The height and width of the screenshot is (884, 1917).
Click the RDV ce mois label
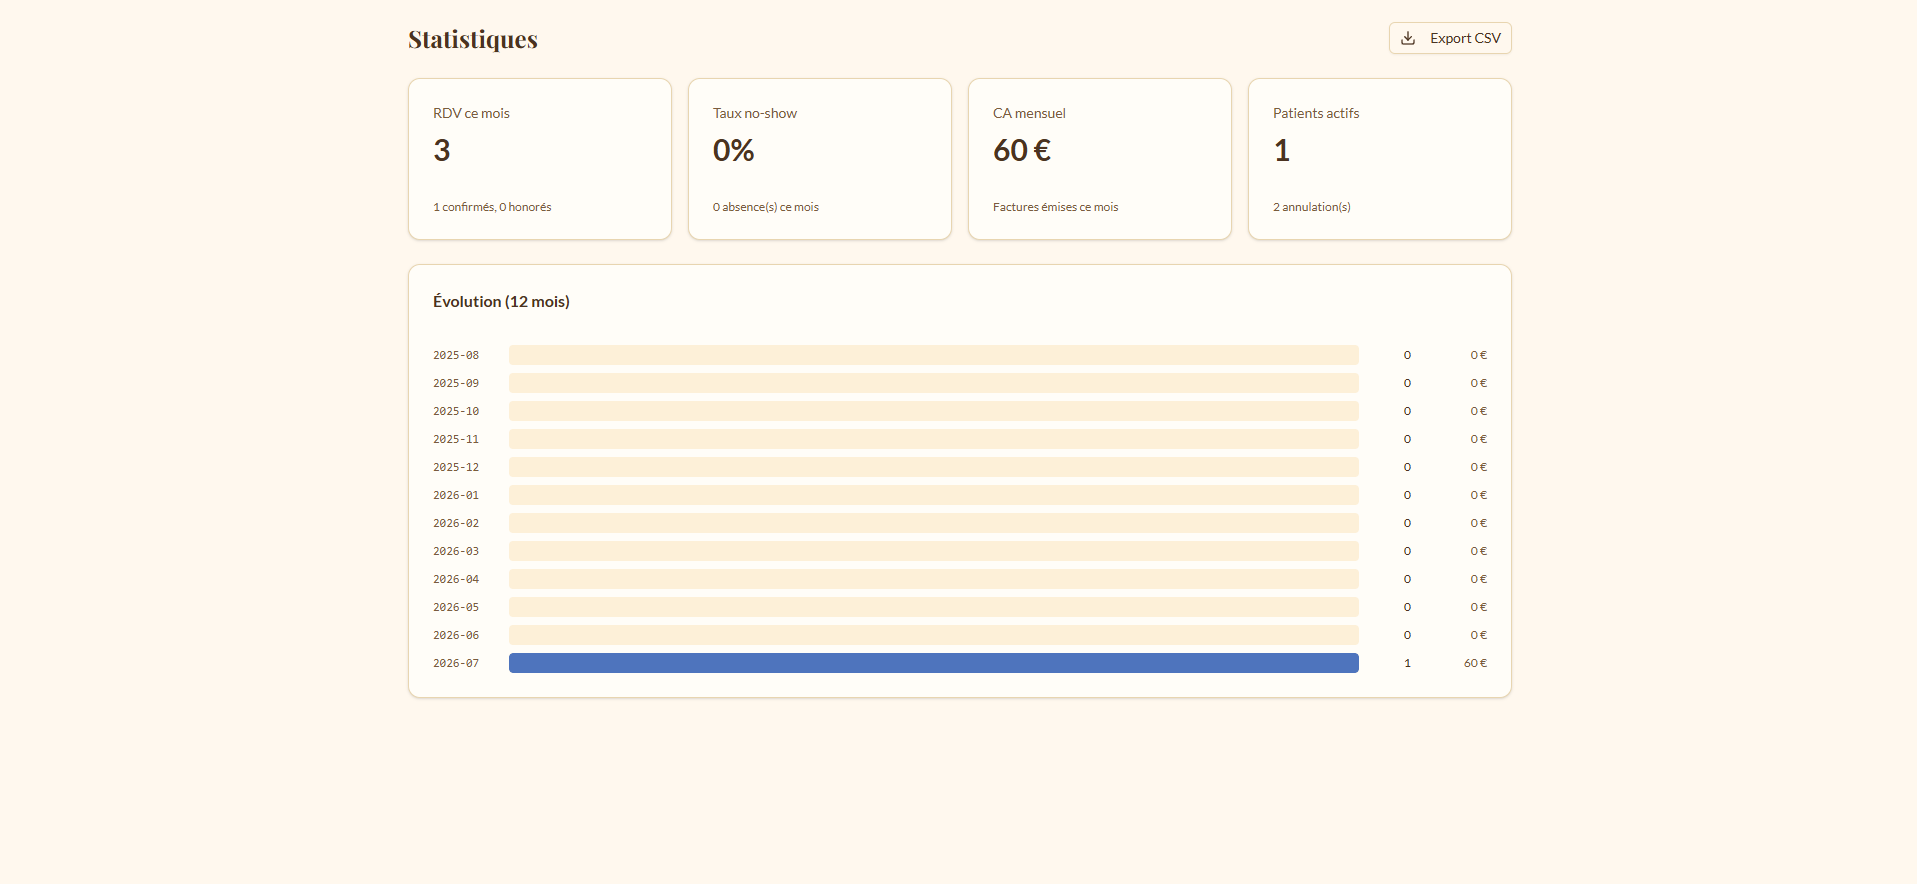(471, 113)
